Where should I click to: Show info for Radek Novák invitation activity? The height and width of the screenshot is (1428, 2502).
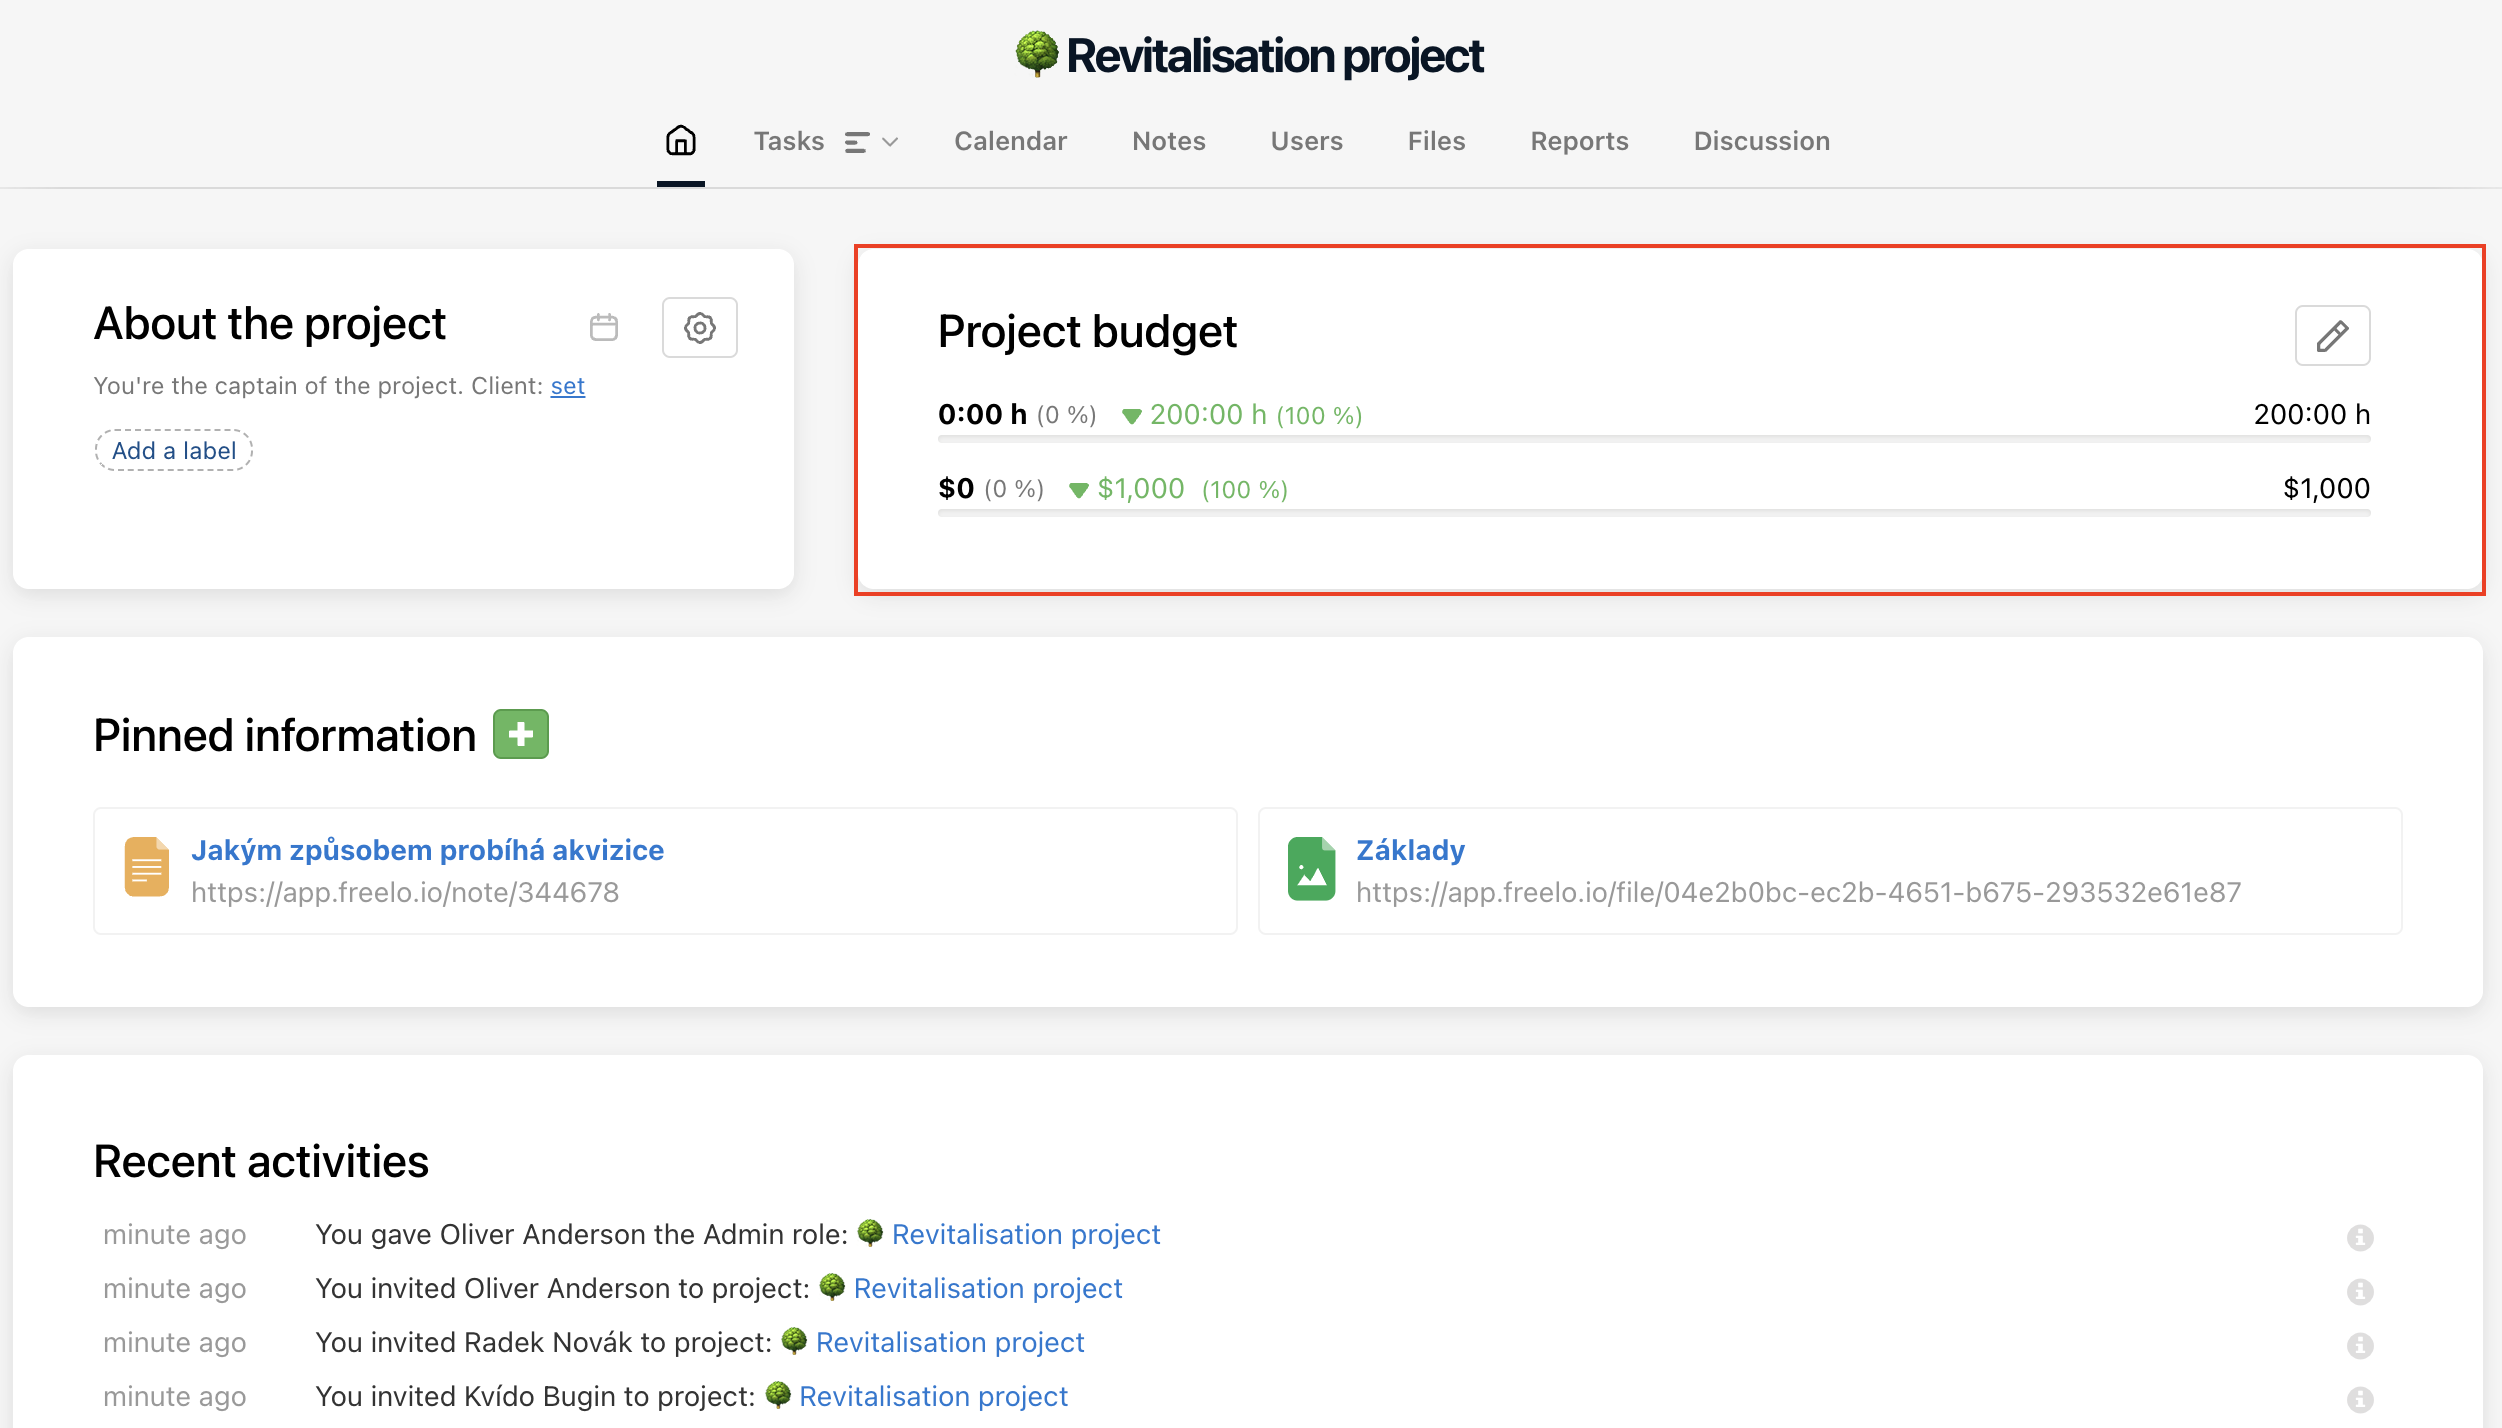click(2360, 1346)
